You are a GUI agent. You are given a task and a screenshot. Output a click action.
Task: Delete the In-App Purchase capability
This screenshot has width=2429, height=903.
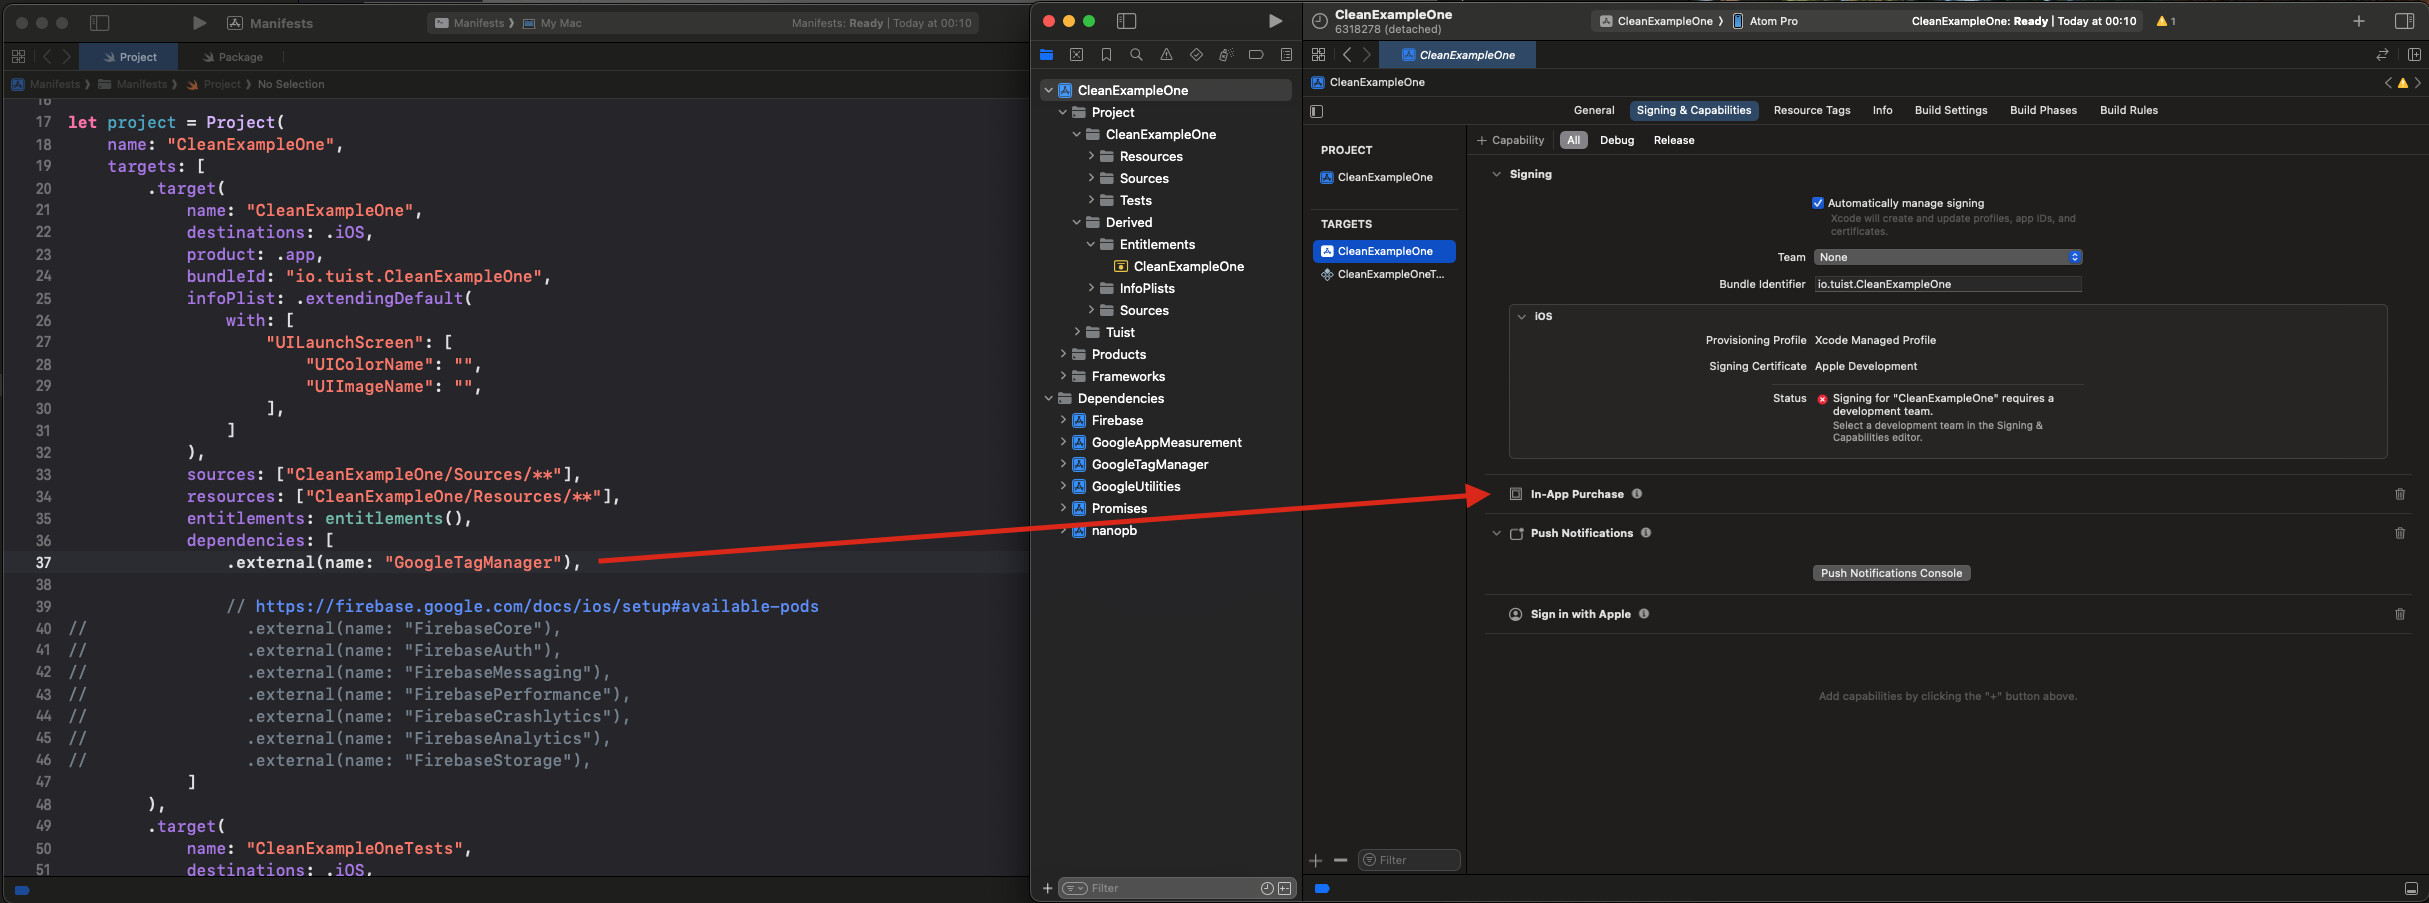(x=2400, y=494)
